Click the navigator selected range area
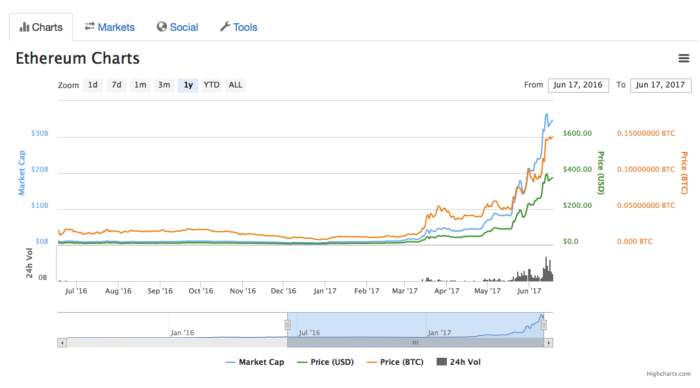Viewport: 700px width, 388px height. coord(416,325)
